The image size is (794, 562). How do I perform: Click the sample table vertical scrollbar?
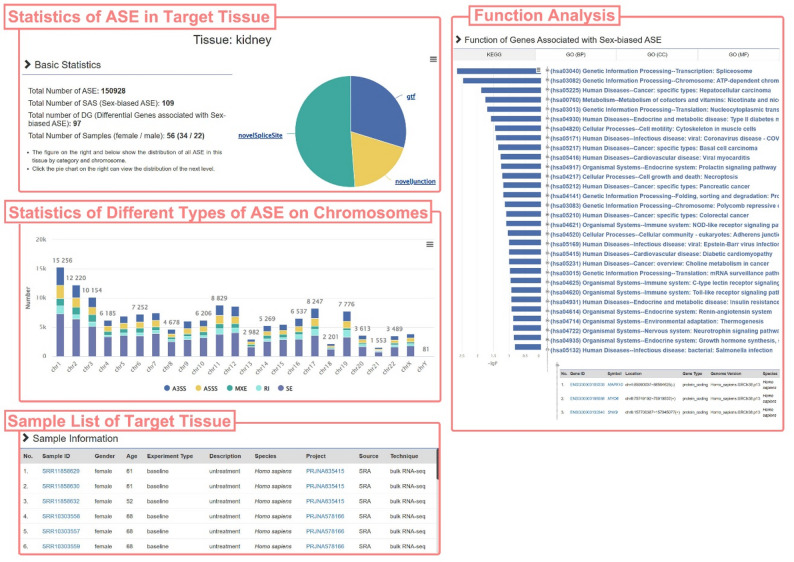pyautogui.click(x=438, y=466)
